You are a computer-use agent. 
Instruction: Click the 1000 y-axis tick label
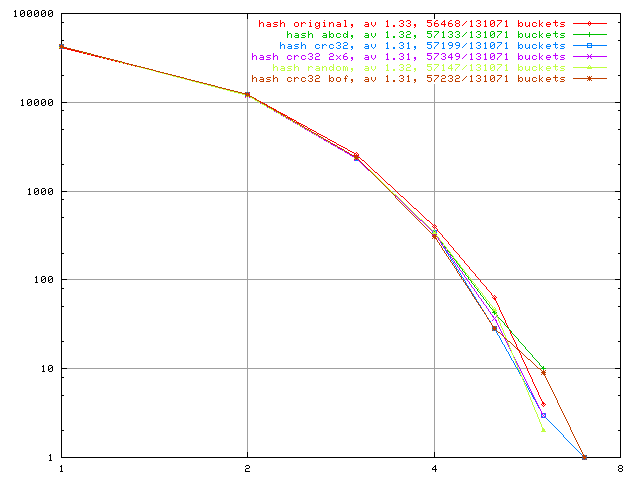point(39,191)
